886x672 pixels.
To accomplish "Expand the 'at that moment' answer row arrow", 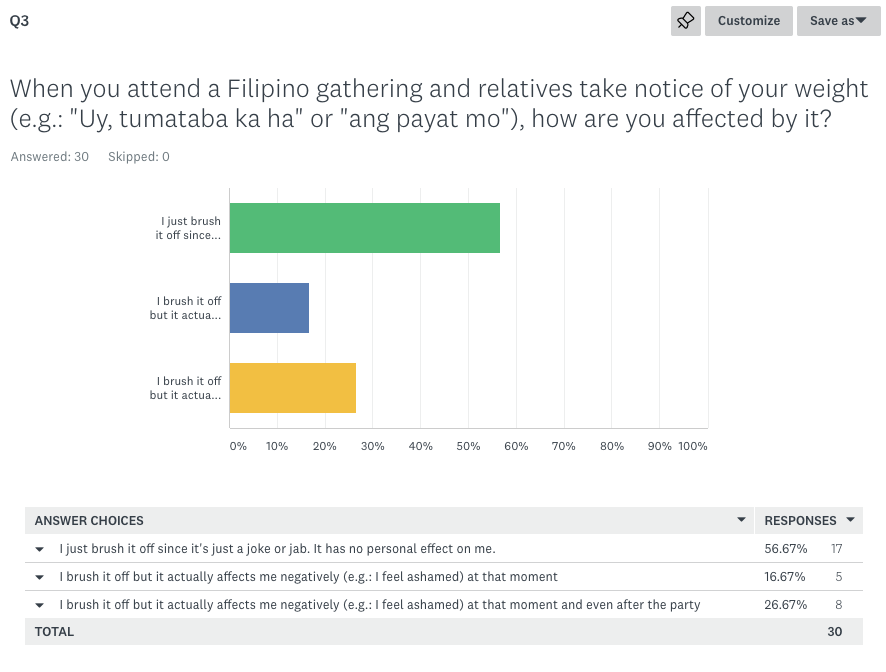I will (x=40, y=577).
